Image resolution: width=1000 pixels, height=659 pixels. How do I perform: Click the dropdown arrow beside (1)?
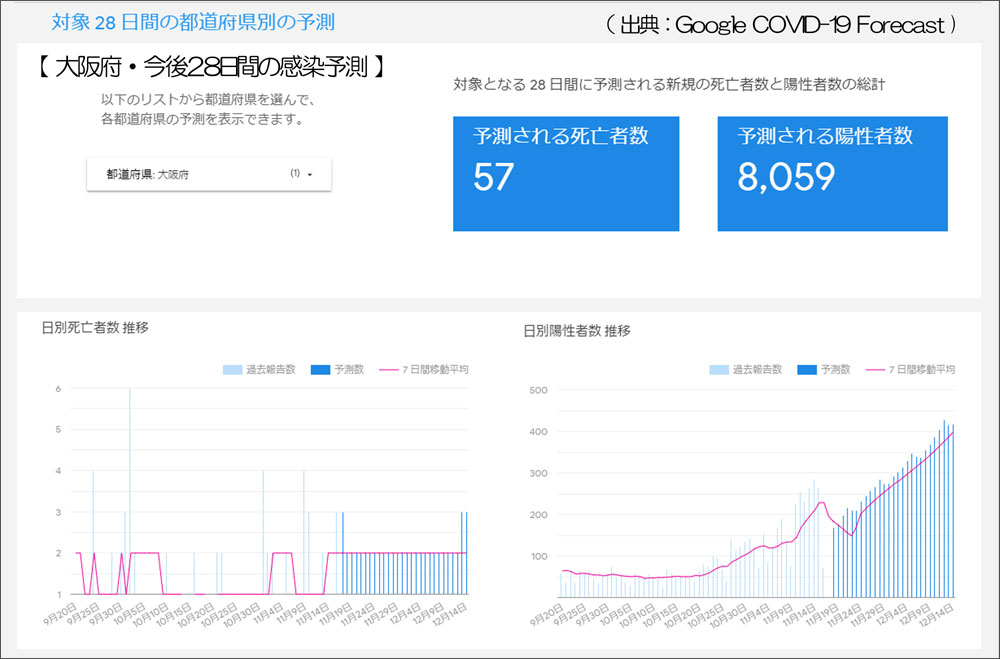tap(310, 174)
